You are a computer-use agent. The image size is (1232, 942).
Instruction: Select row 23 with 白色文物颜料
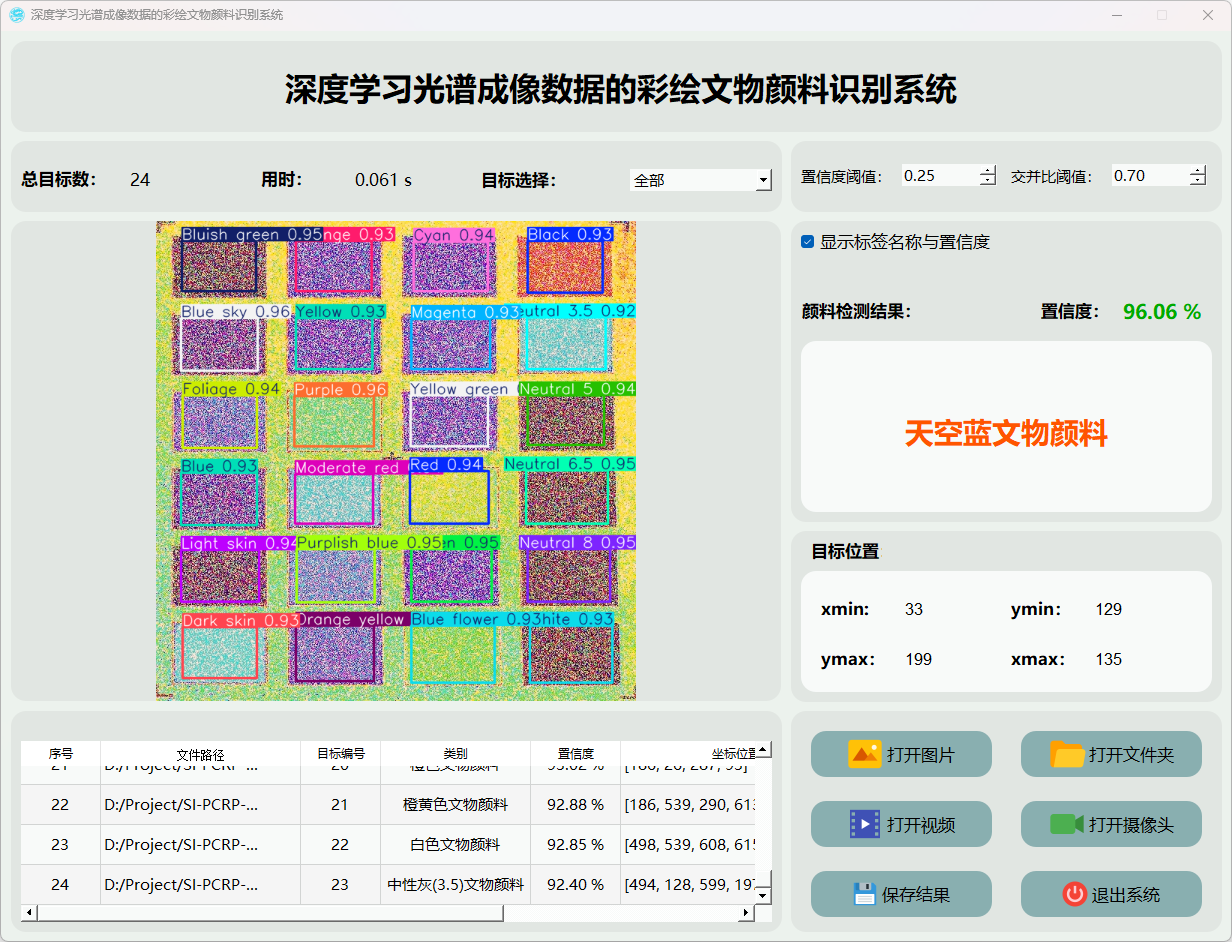455,844
